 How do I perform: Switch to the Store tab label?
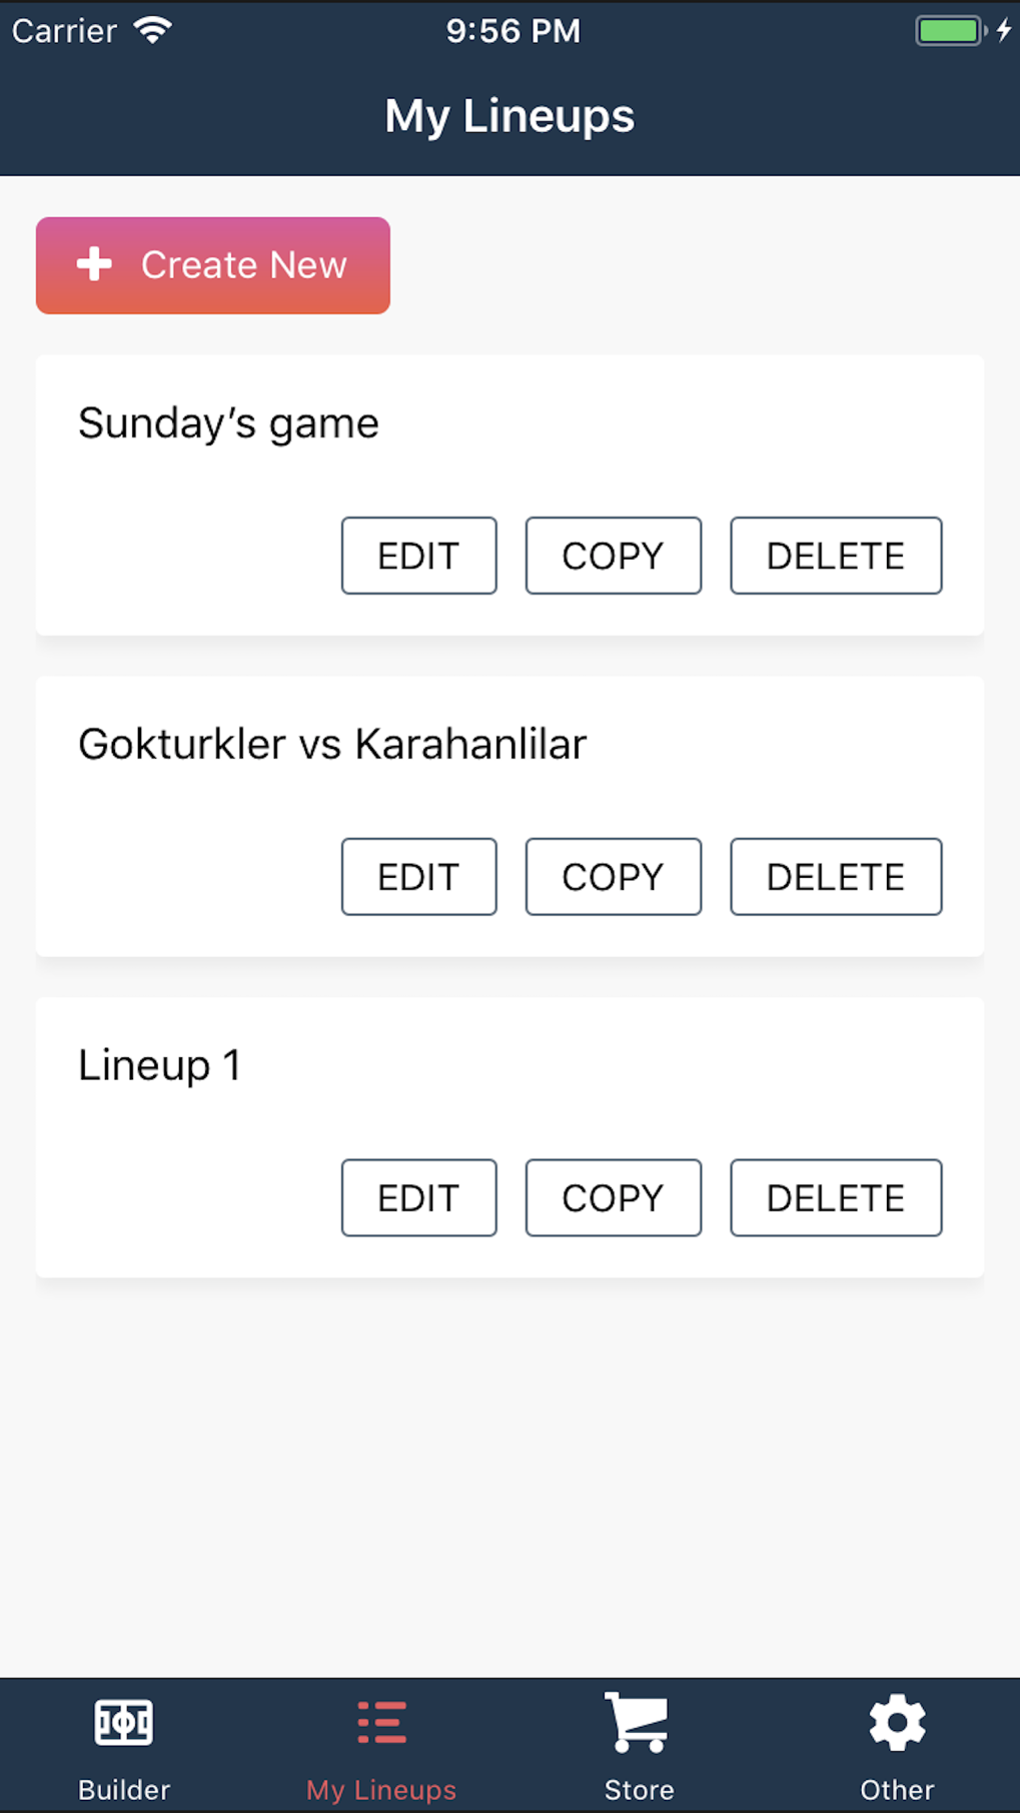(x=639, y=1789)
